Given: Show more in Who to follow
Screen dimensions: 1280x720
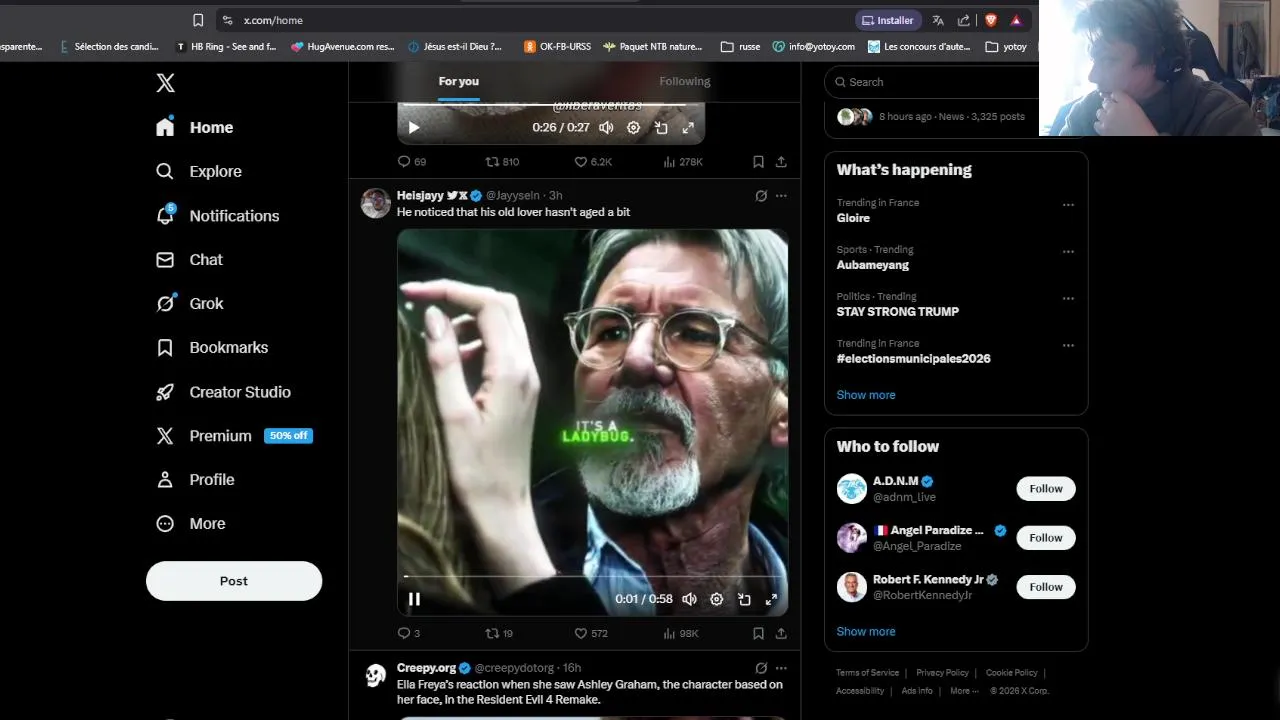Looking at the screenshot, I should pos(866,632).
